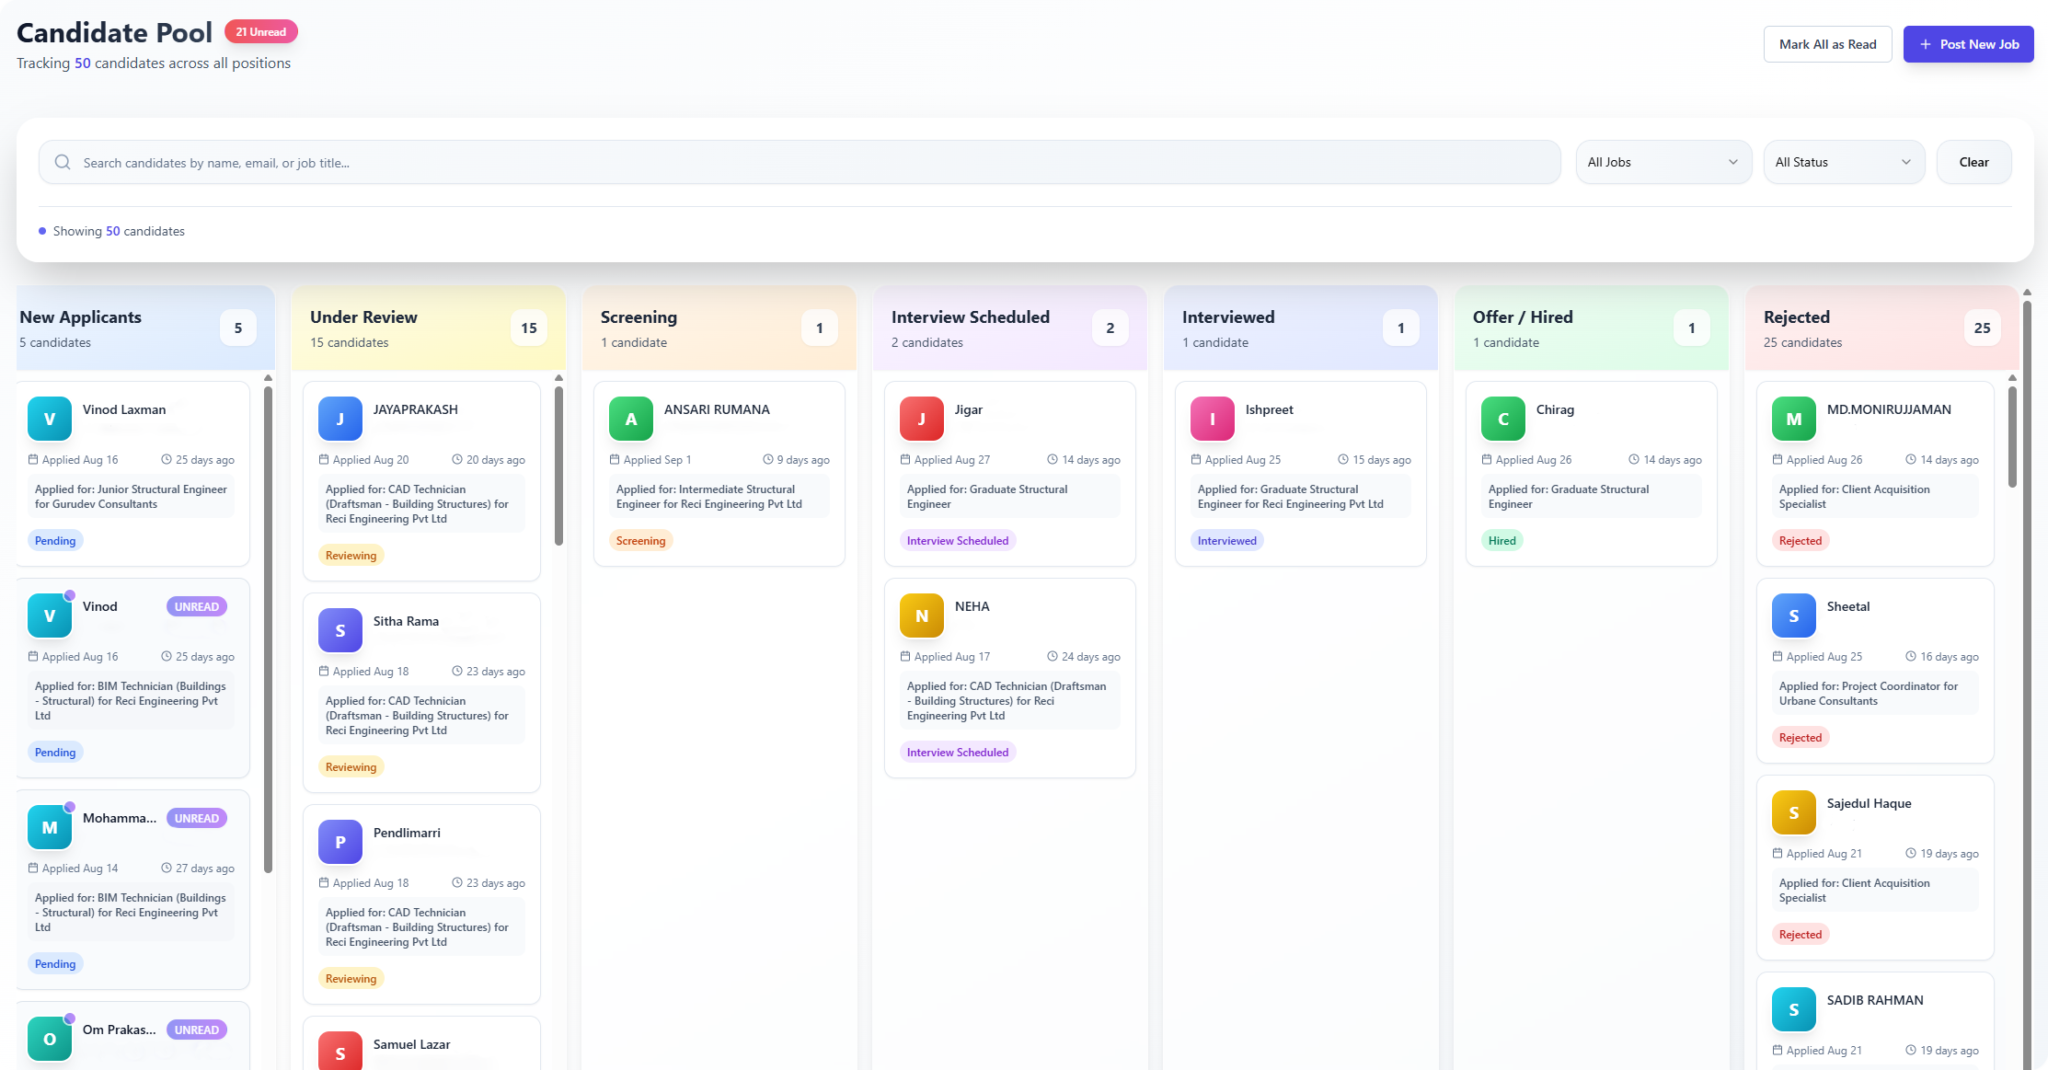This screenshot has width=2048, height=1070.
Task: Open the All Jobs dropdown
Action: click(x=1663, y=162)
